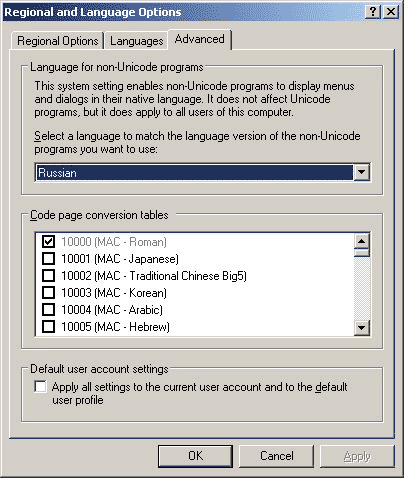Screen dimensions: 404x478
Task: Check the 10004 (MAC - Arabic) box
Action: coord(48,309)
